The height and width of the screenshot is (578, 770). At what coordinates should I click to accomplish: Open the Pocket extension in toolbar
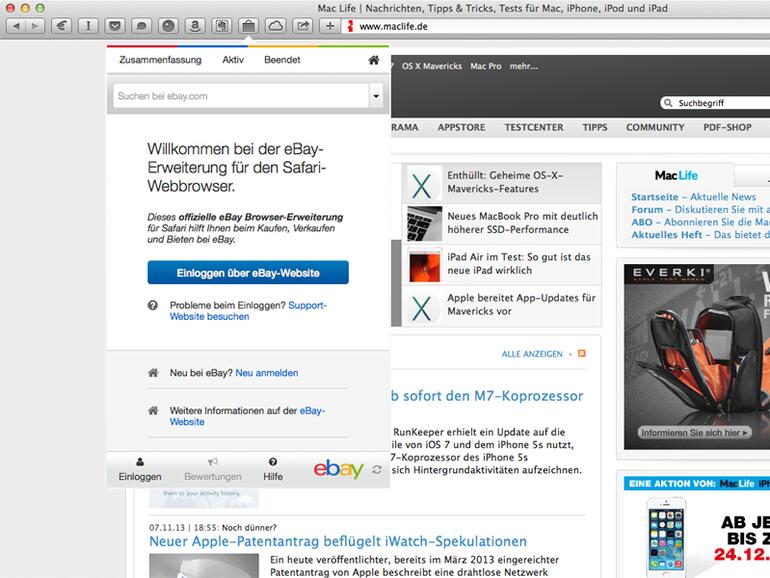coord(115,24)
